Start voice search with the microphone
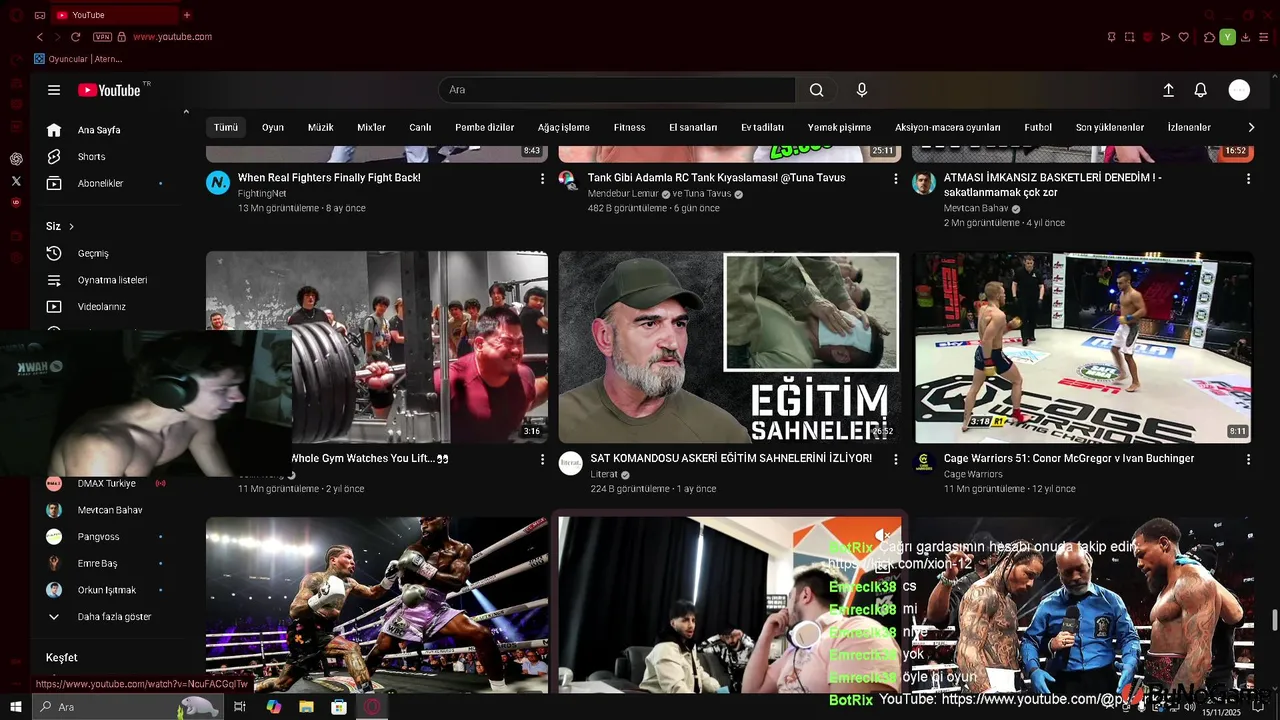The width and height of the screenshot is (1280, 720). [x=862, y=90]
